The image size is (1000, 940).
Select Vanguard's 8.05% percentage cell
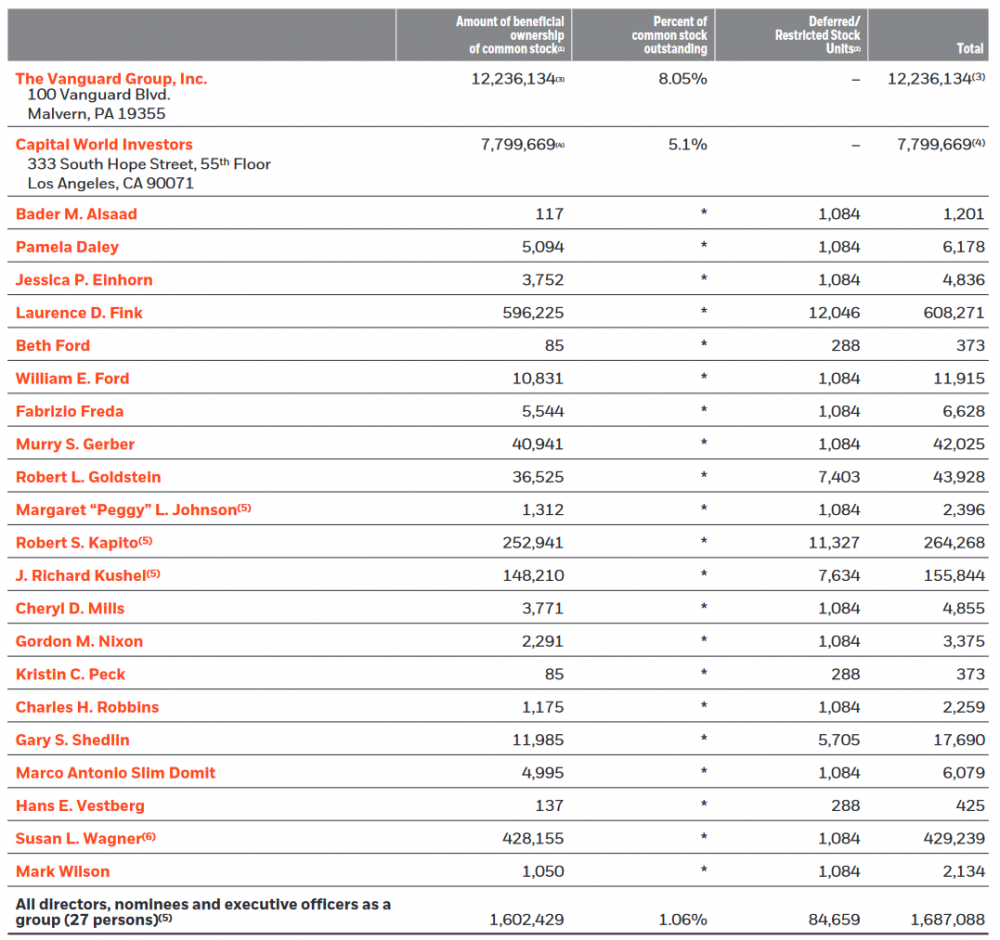click(682, 79)
